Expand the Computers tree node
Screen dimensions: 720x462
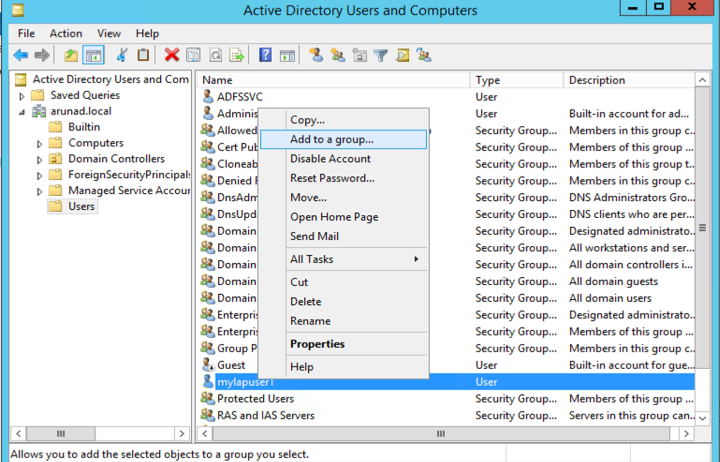click(x=39, y=144)
